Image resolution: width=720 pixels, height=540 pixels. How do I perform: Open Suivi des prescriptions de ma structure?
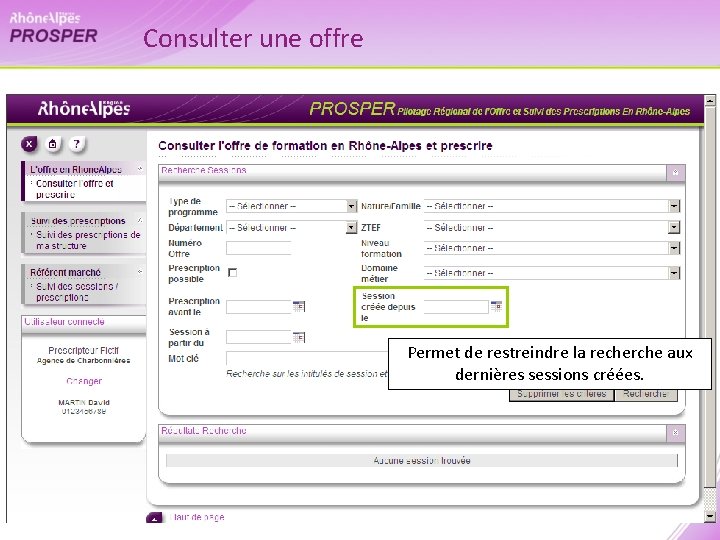88,240
